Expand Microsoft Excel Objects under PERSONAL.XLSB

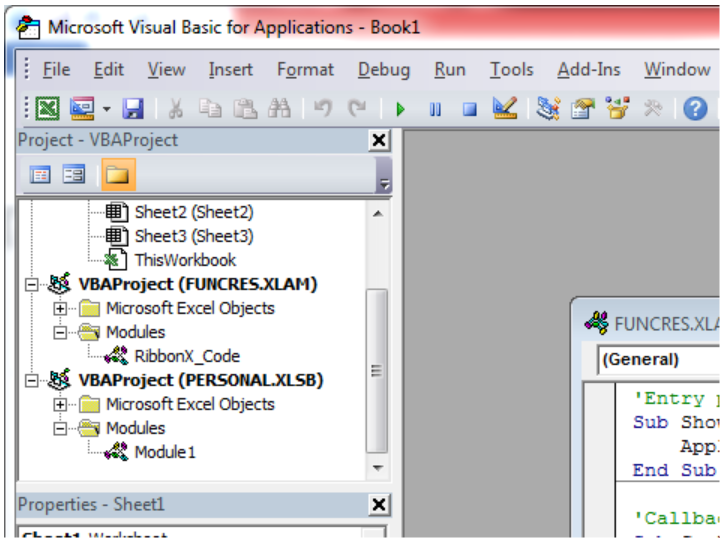click(60, 404)
